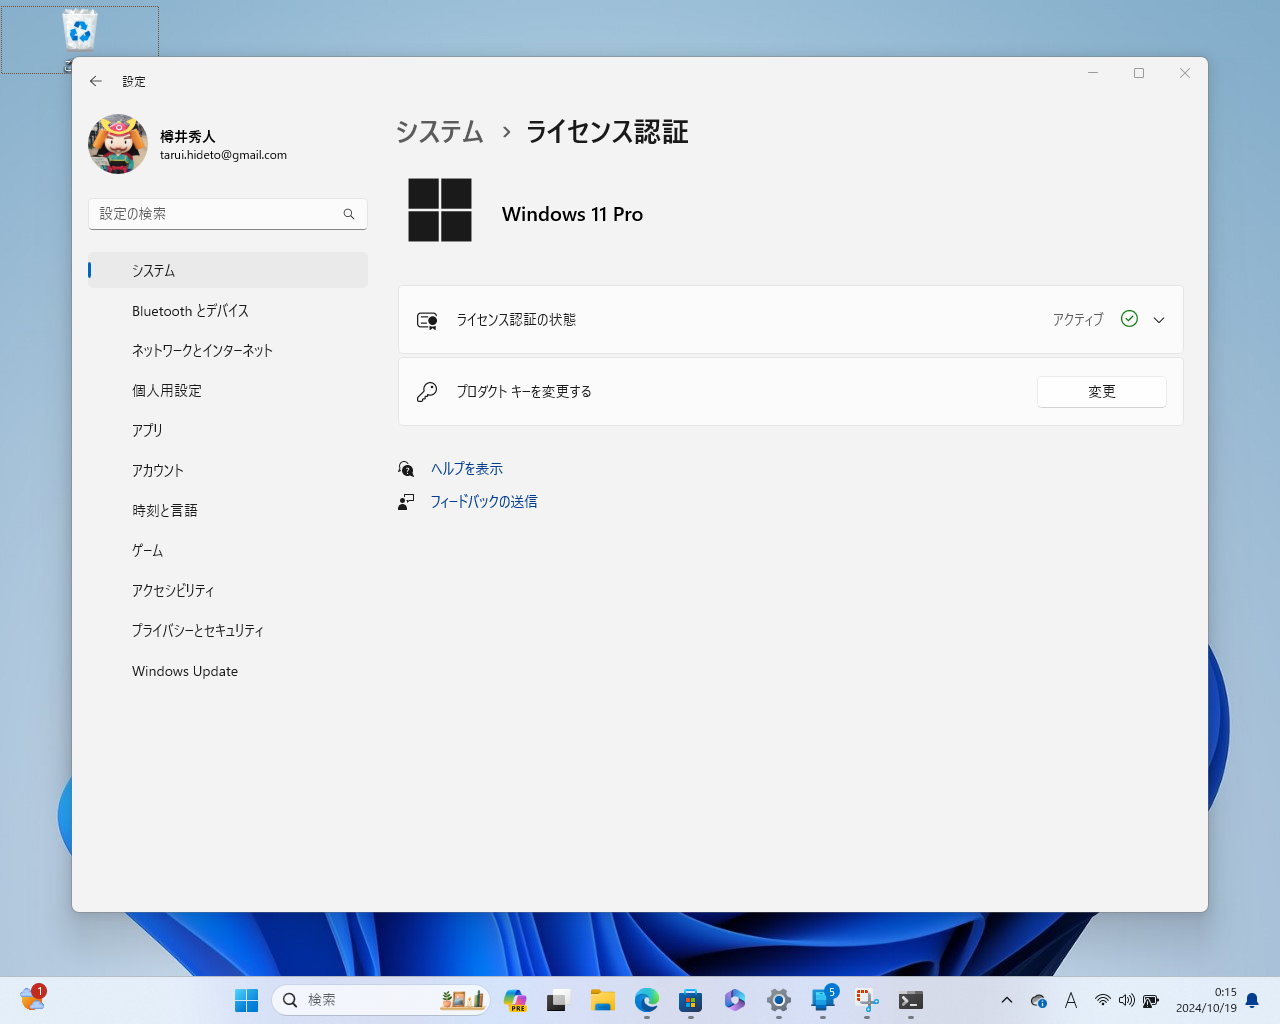Open the ヘルプを表示 help link
This screenshot has height=1024, width=1280.
pyautogui.click(x=466, y=468)
